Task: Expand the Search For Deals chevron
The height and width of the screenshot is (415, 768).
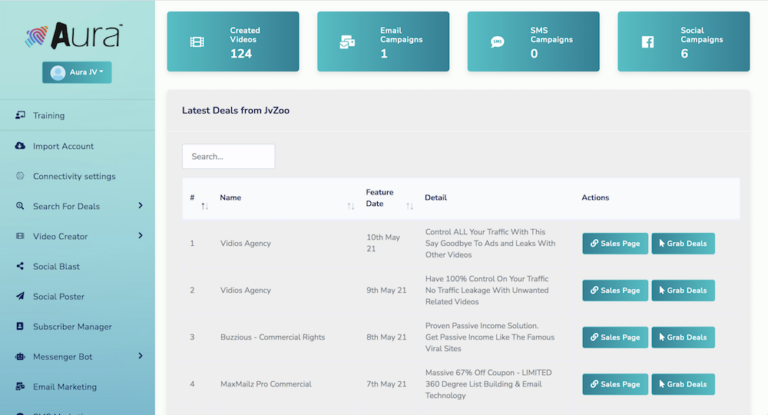Action: coord(141,205)
